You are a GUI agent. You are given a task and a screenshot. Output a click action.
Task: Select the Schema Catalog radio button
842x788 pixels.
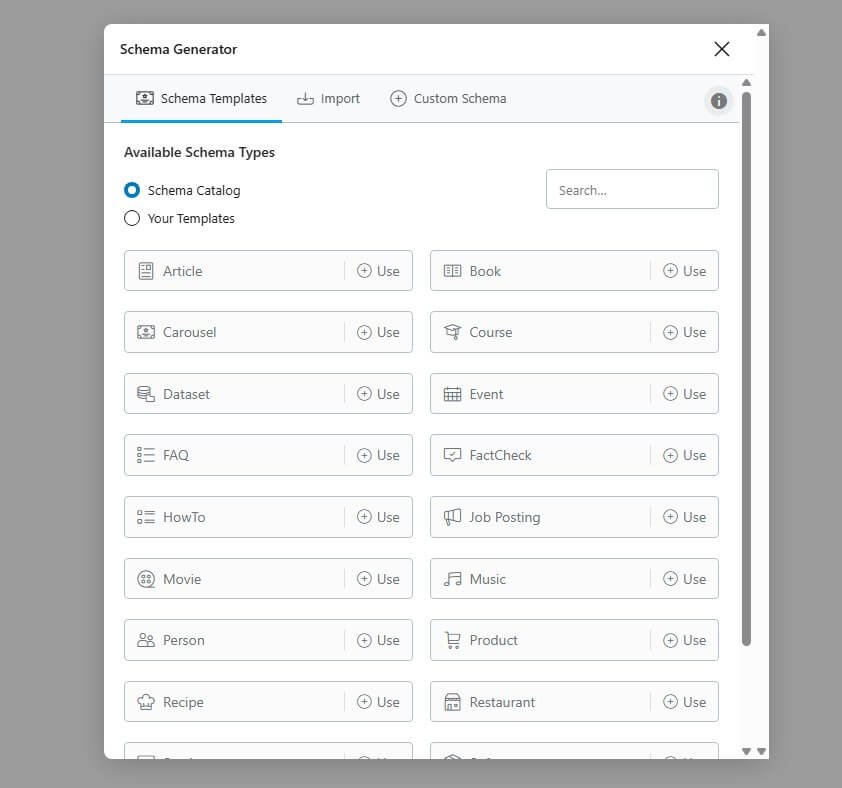(x=132, y=190)
